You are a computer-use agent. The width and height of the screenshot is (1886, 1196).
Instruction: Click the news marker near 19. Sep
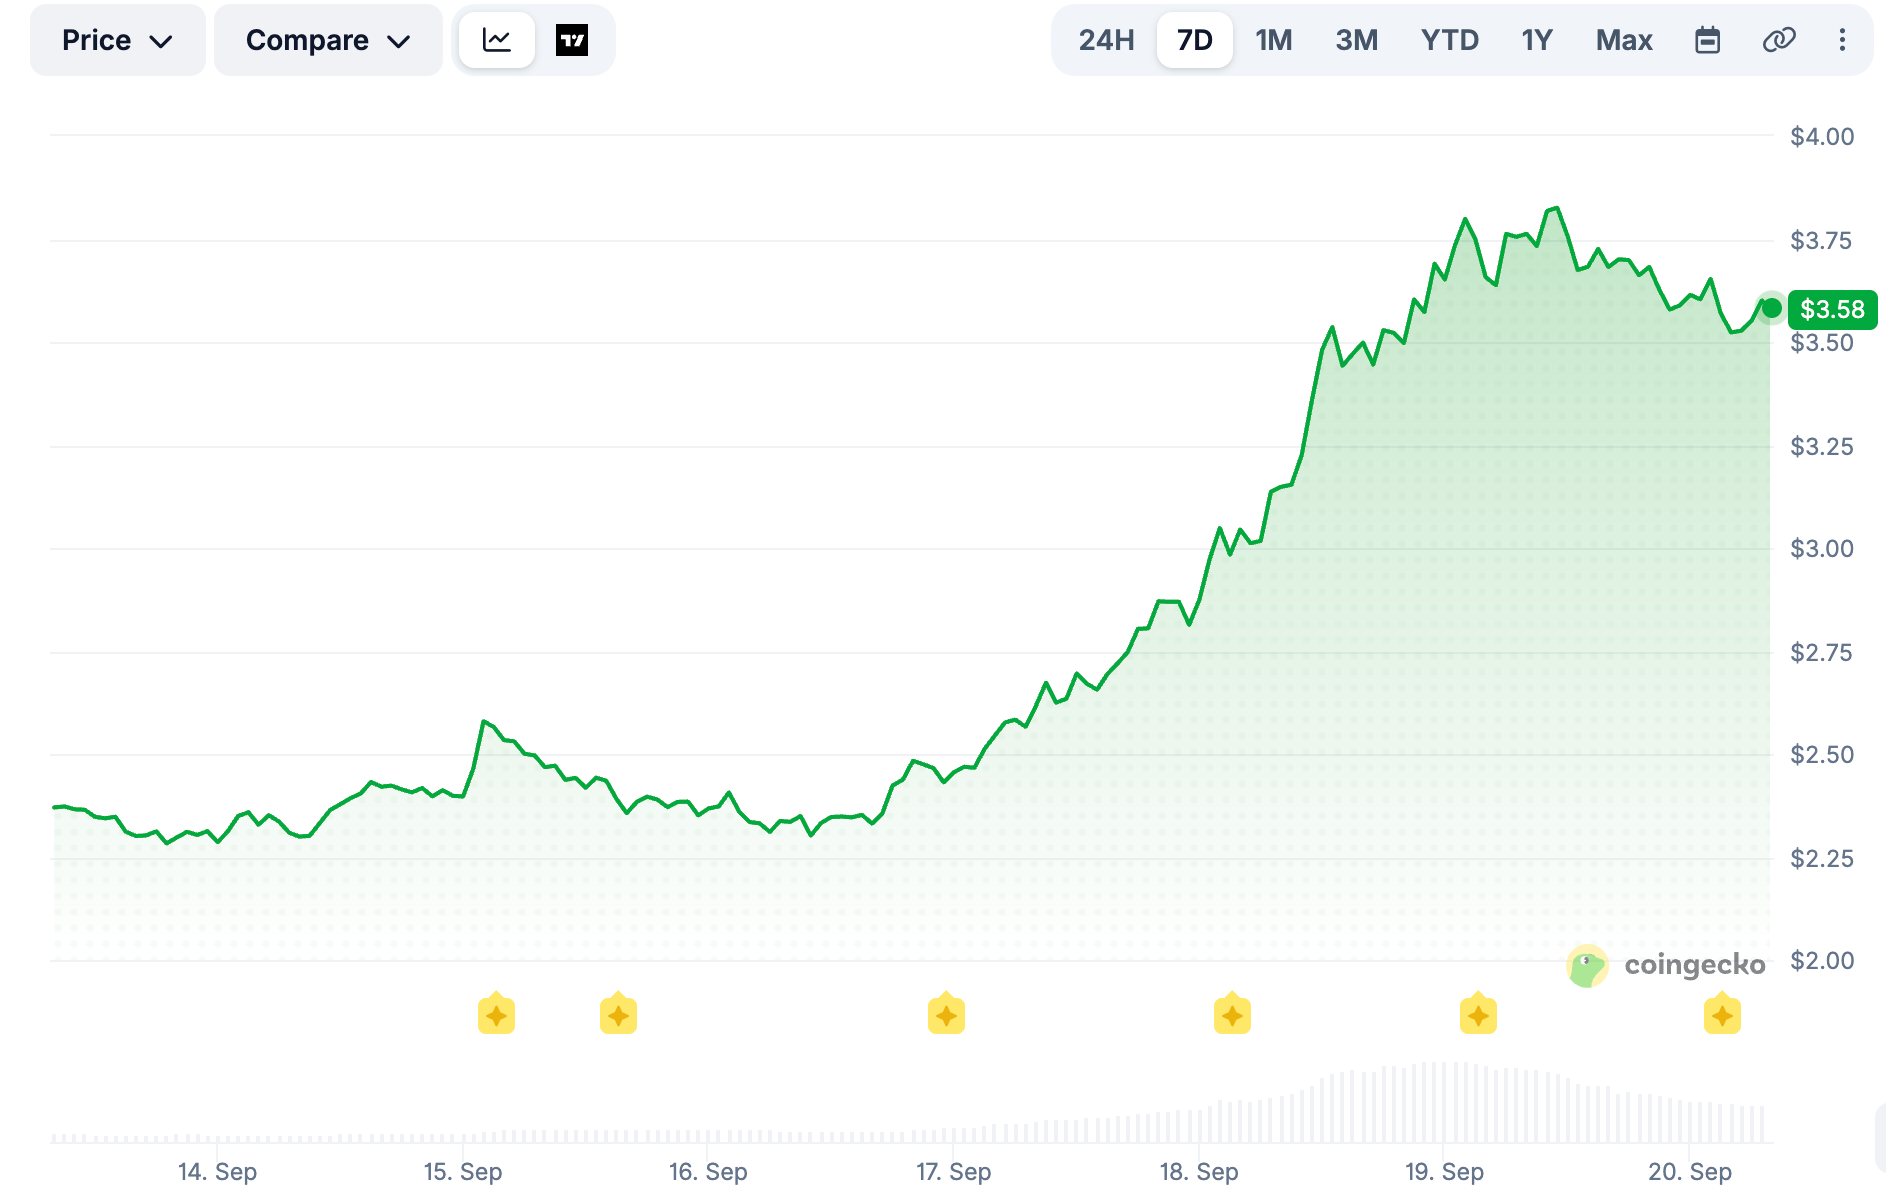tap(1478, 1015)
